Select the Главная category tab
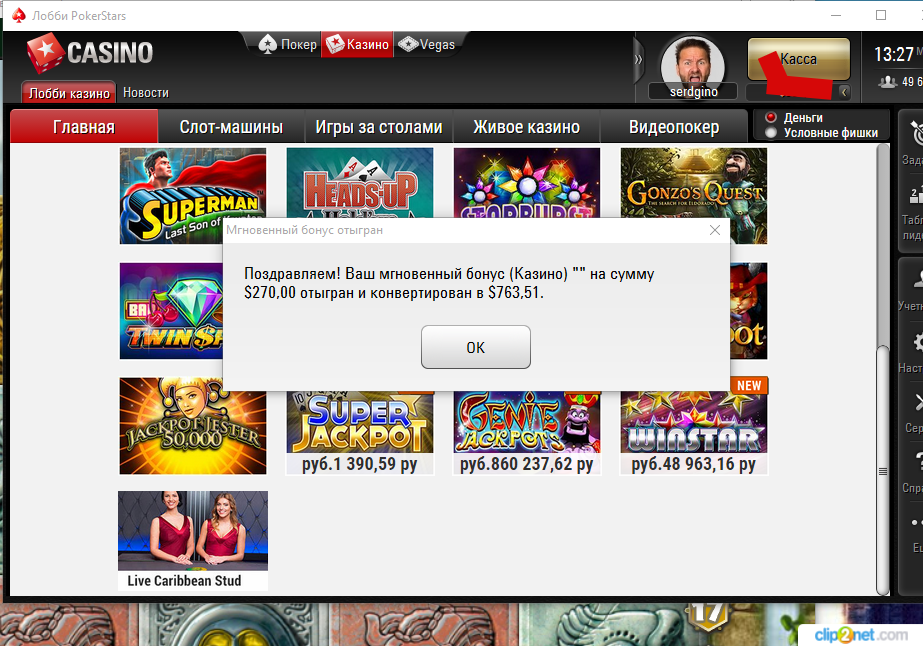Screen dimensions: 923x646 click(84, 127)
